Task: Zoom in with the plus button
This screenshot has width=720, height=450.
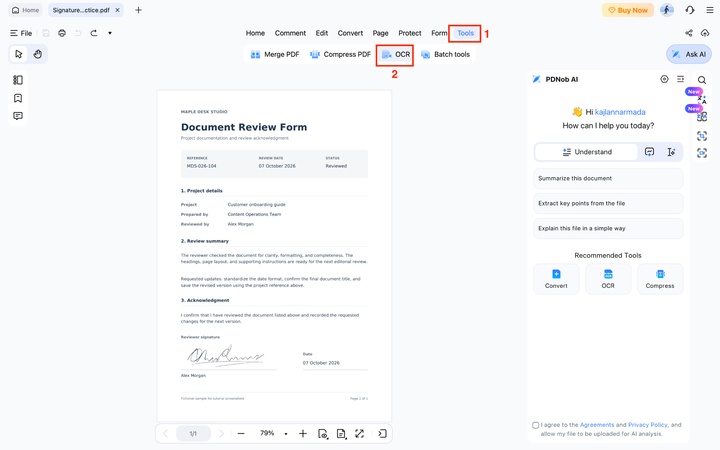Action: click(x=303, y=433)
